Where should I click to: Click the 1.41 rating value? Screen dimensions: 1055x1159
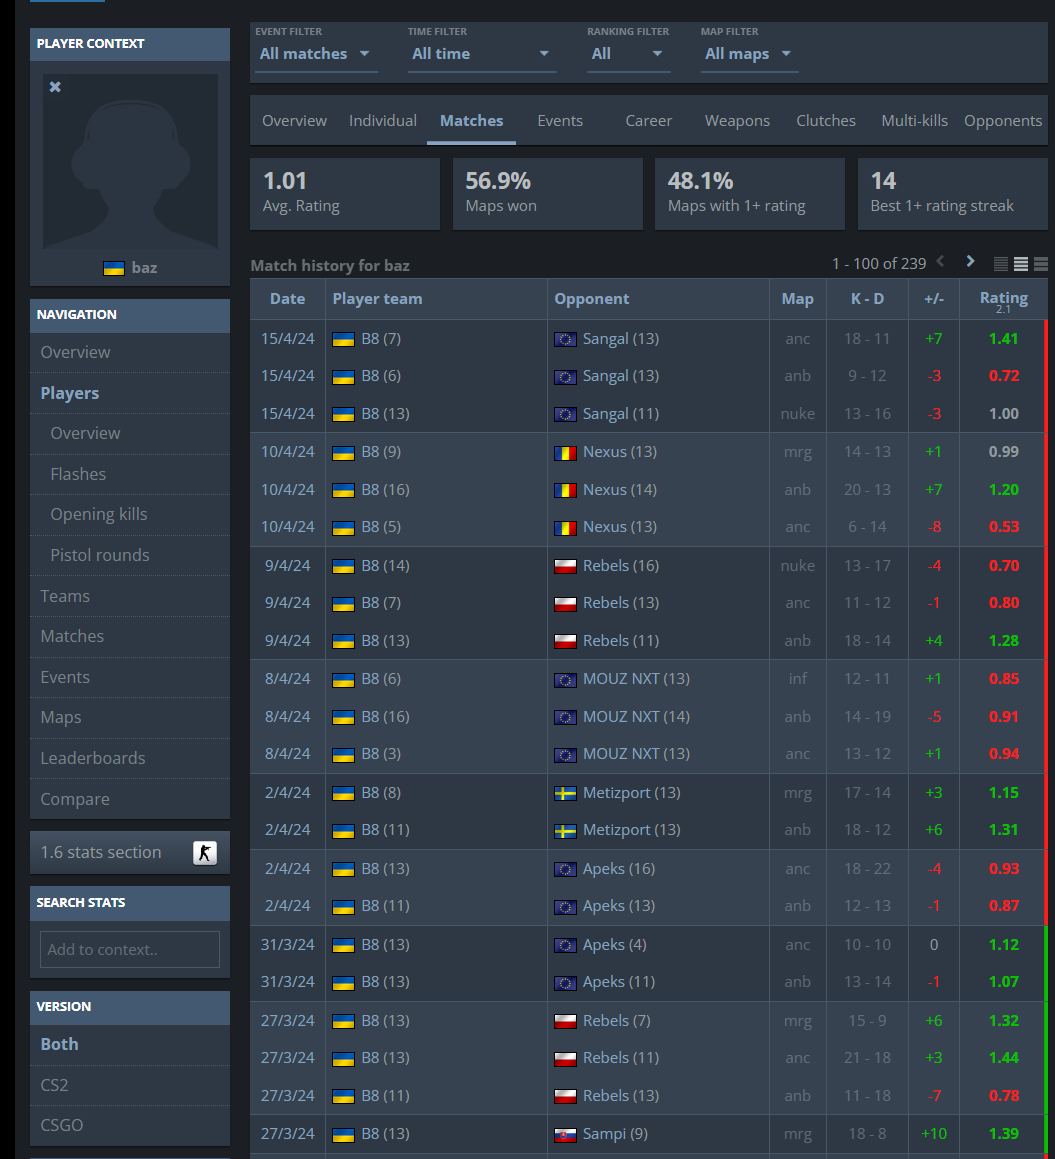click(1003, 339)
